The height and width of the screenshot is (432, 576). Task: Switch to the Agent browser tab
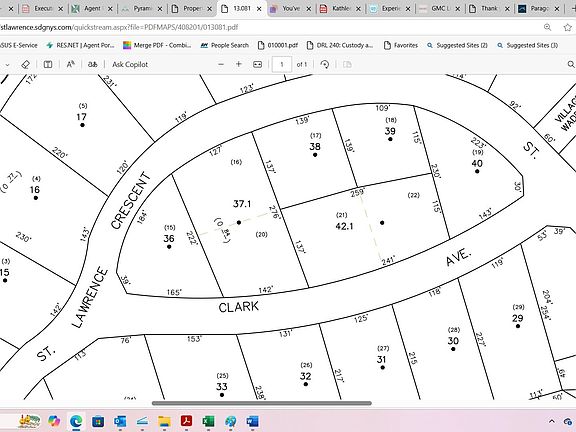pyautogui.click(x=92, y=8)
